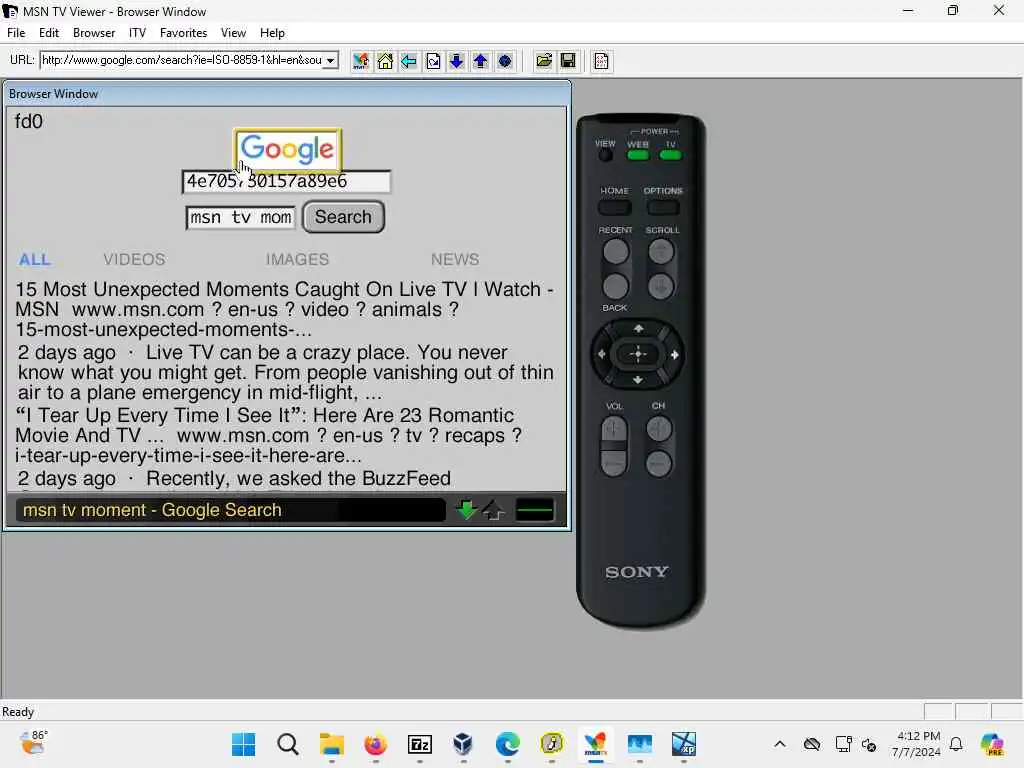Screen dimensions: 1024x768
Task: Click the MSN TV butterfly toolbar icon
Action: click(x=360, y=61)
